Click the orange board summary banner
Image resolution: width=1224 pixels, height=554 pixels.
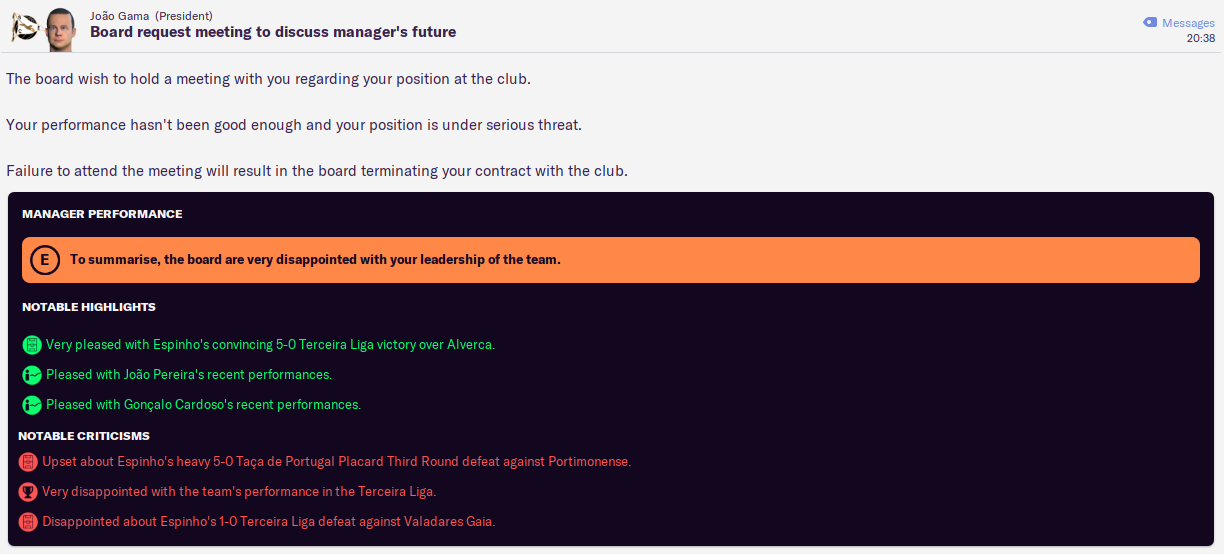(610, 260)
